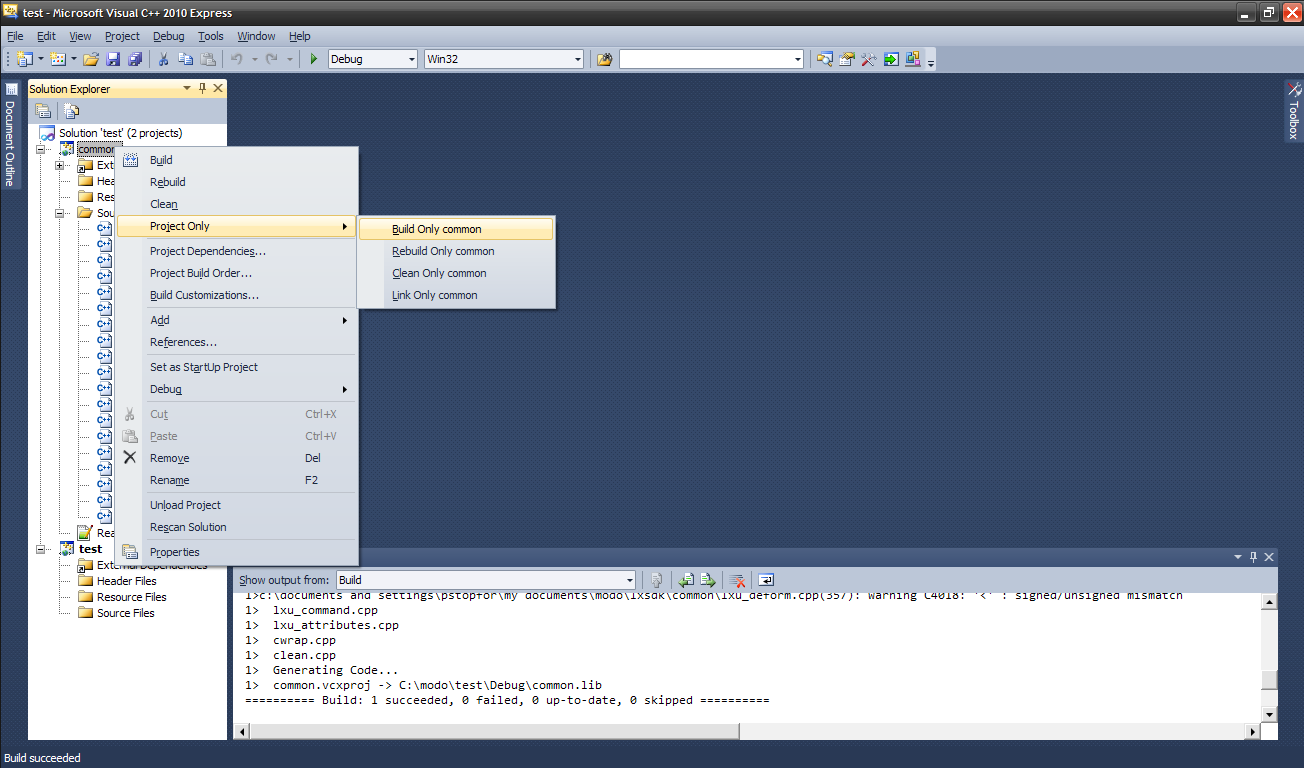Toggle Word Wrap in Output panel

pos(766,580)
